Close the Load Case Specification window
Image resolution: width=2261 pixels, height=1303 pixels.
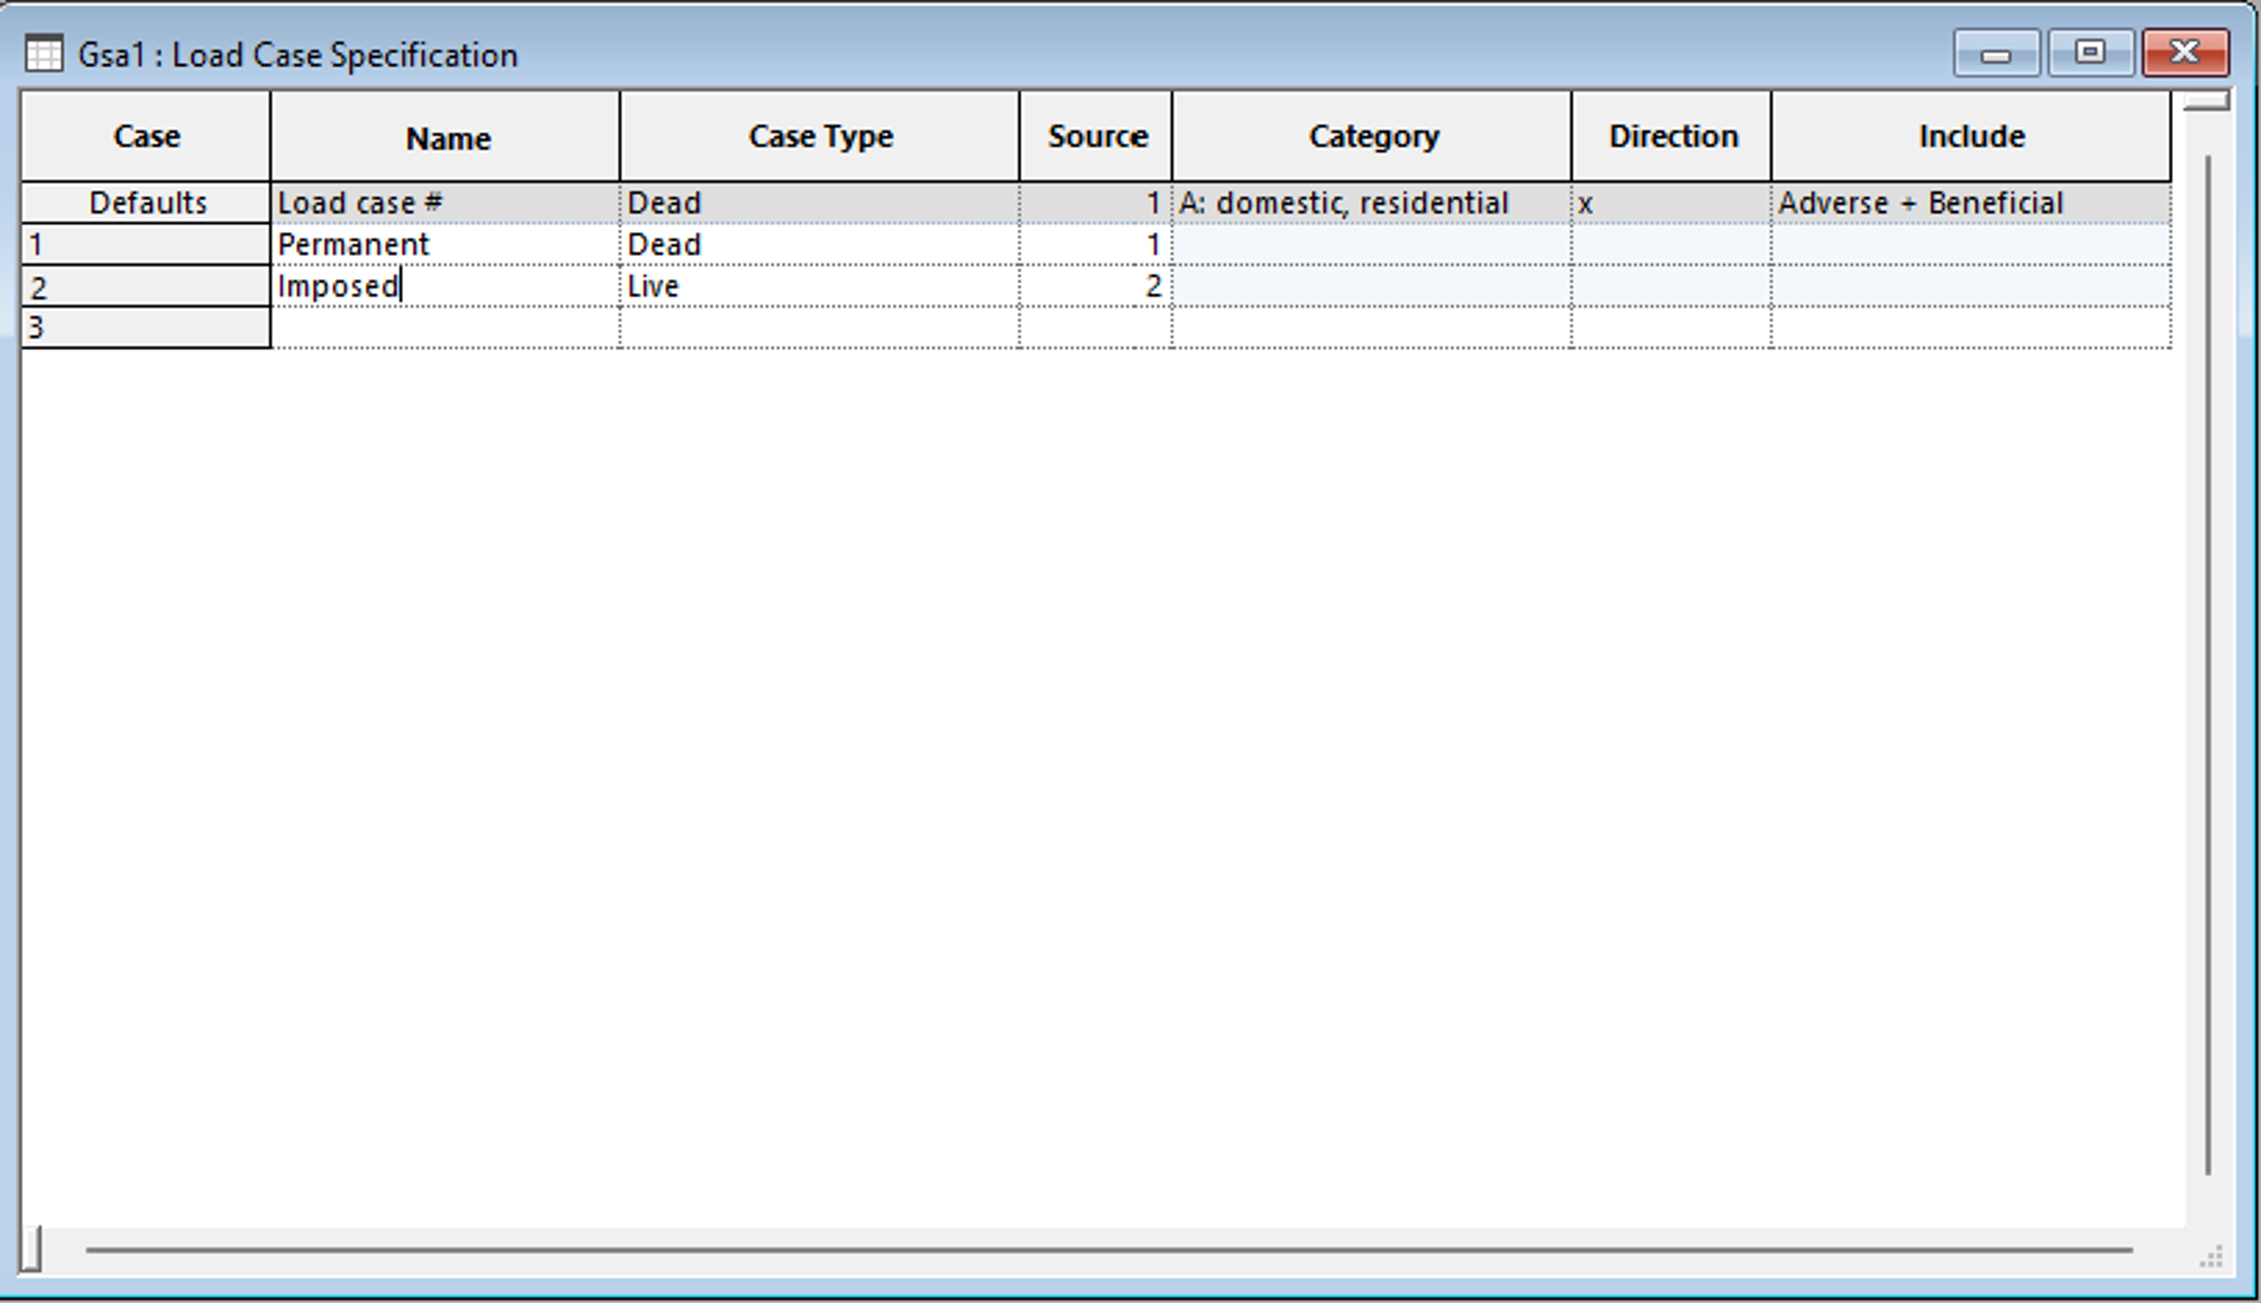[2185, 52]
